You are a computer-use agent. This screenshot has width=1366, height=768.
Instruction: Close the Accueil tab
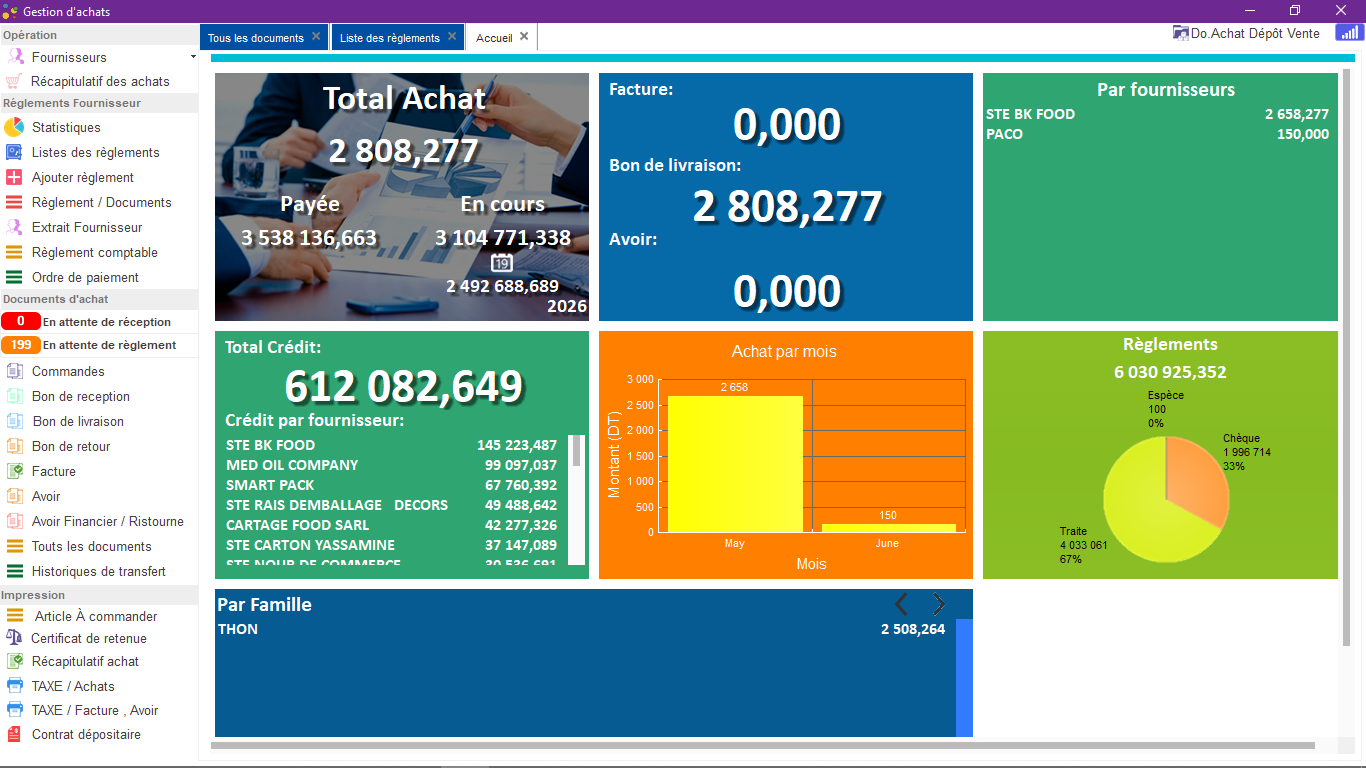524,37
